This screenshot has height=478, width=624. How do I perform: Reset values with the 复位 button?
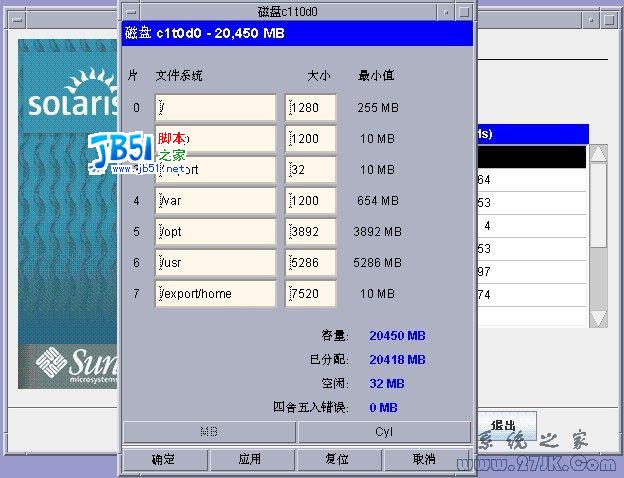click(337, 459)
